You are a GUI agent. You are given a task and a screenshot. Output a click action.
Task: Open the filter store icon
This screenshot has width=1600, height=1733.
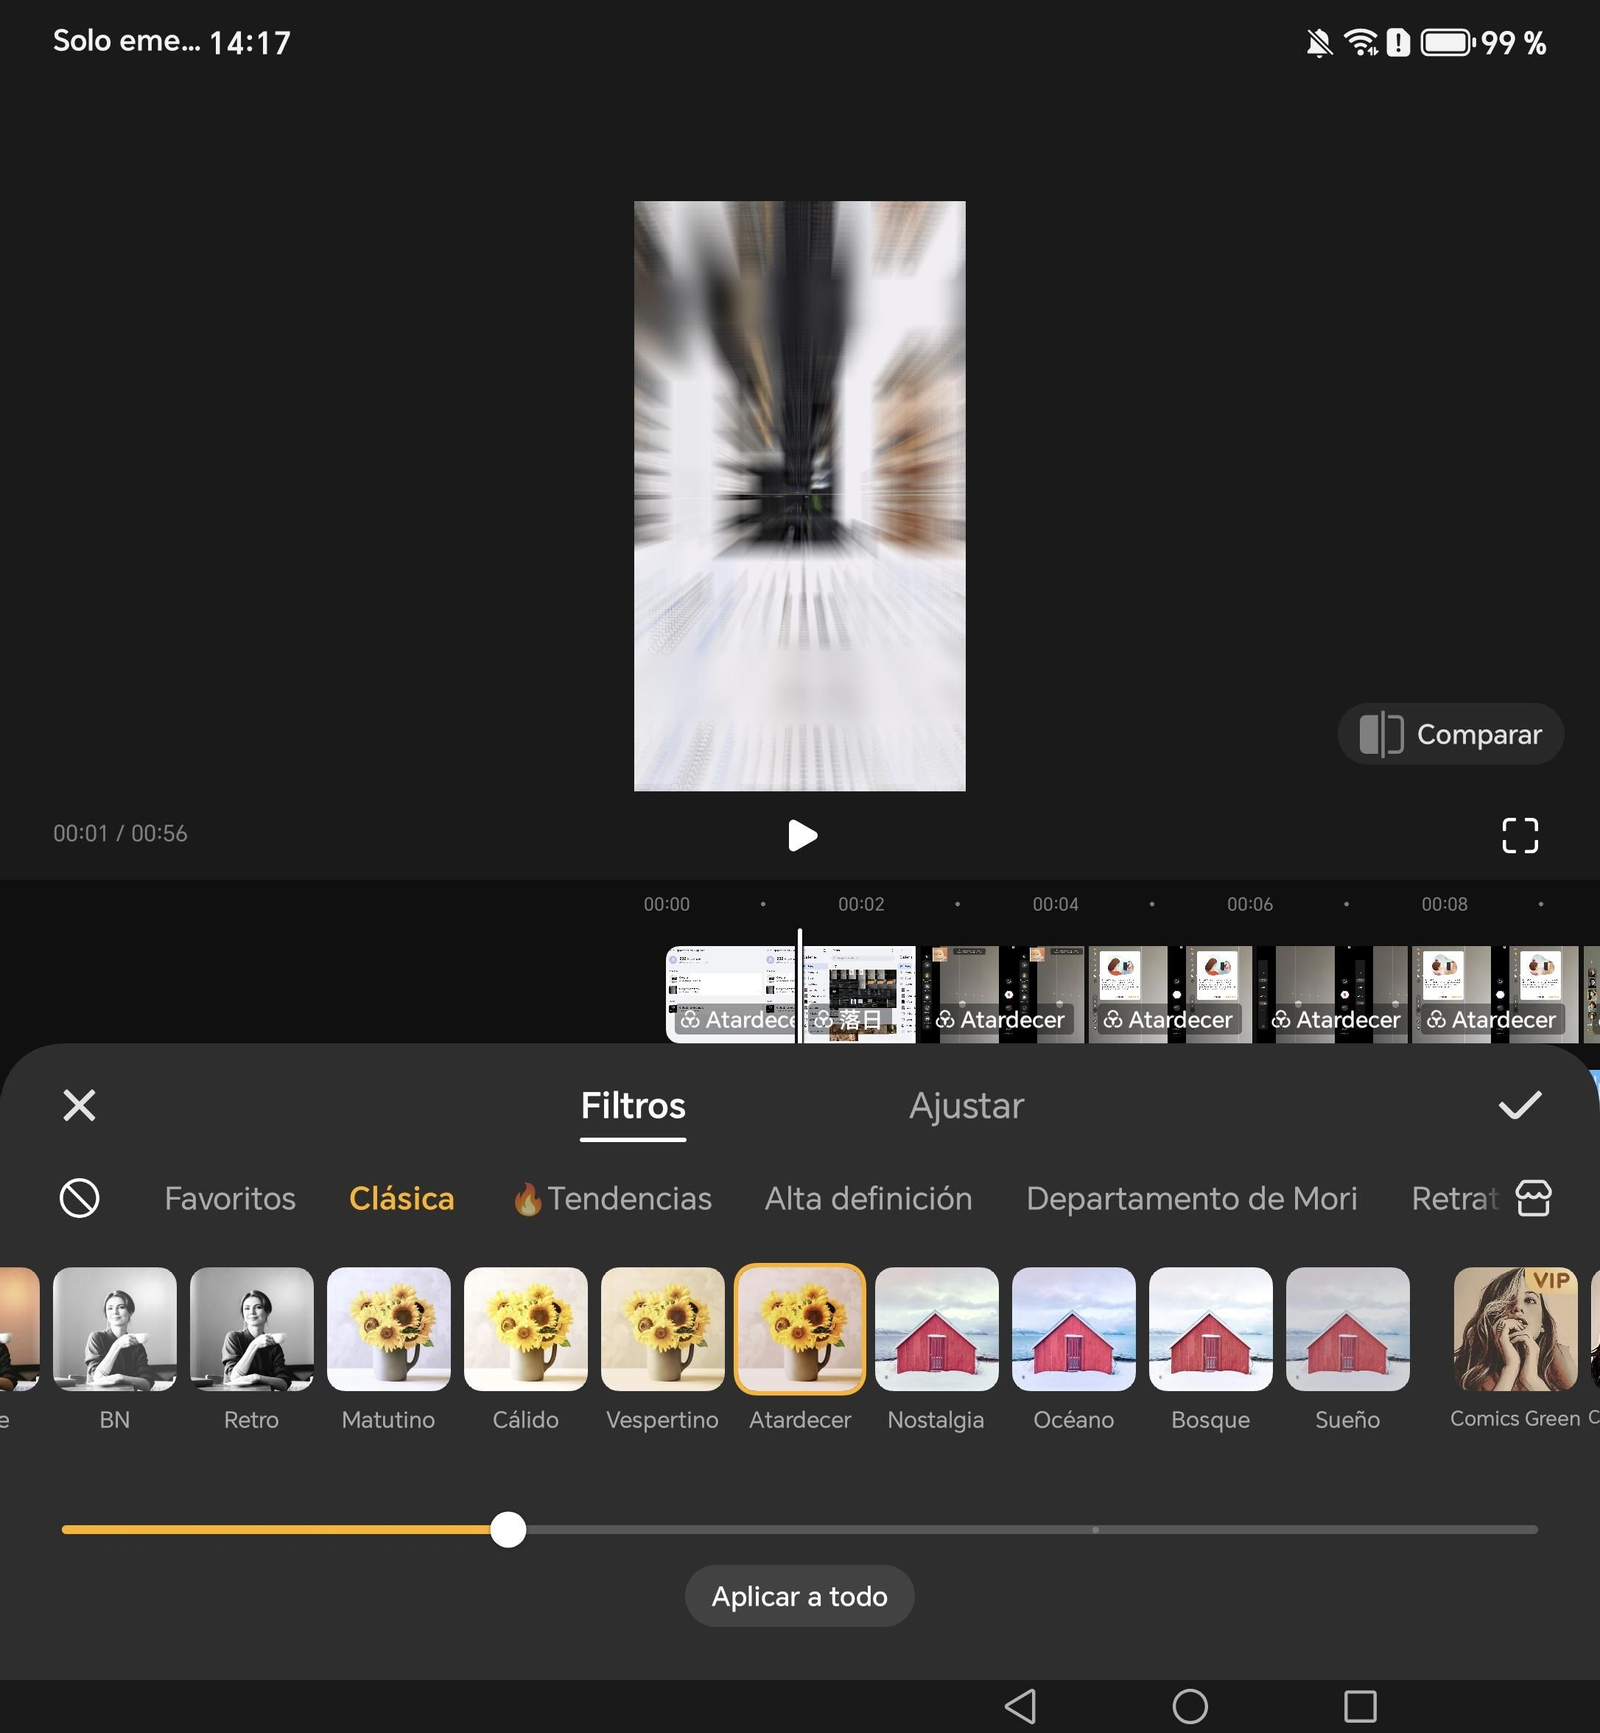1533,1197
